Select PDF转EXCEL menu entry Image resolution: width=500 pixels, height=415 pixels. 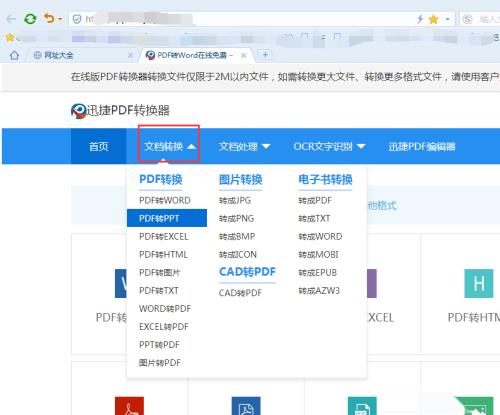[164, 236]
